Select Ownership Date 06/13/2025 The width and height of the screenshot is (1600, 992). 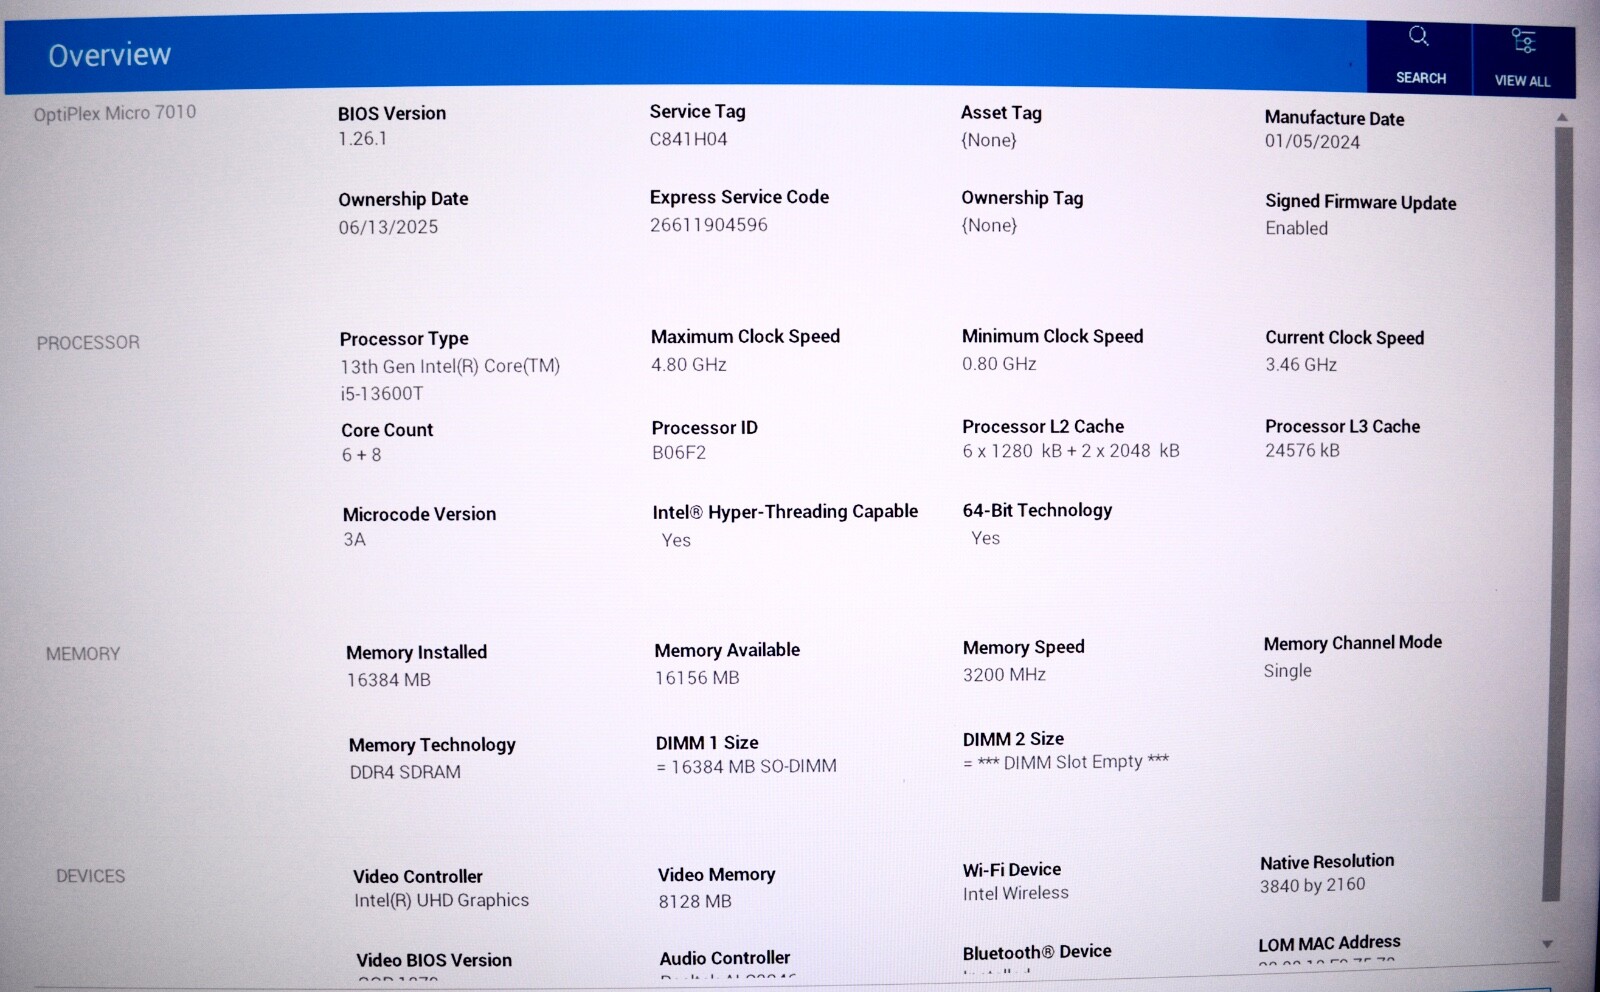pyautogui.click(x=388, y=227)
